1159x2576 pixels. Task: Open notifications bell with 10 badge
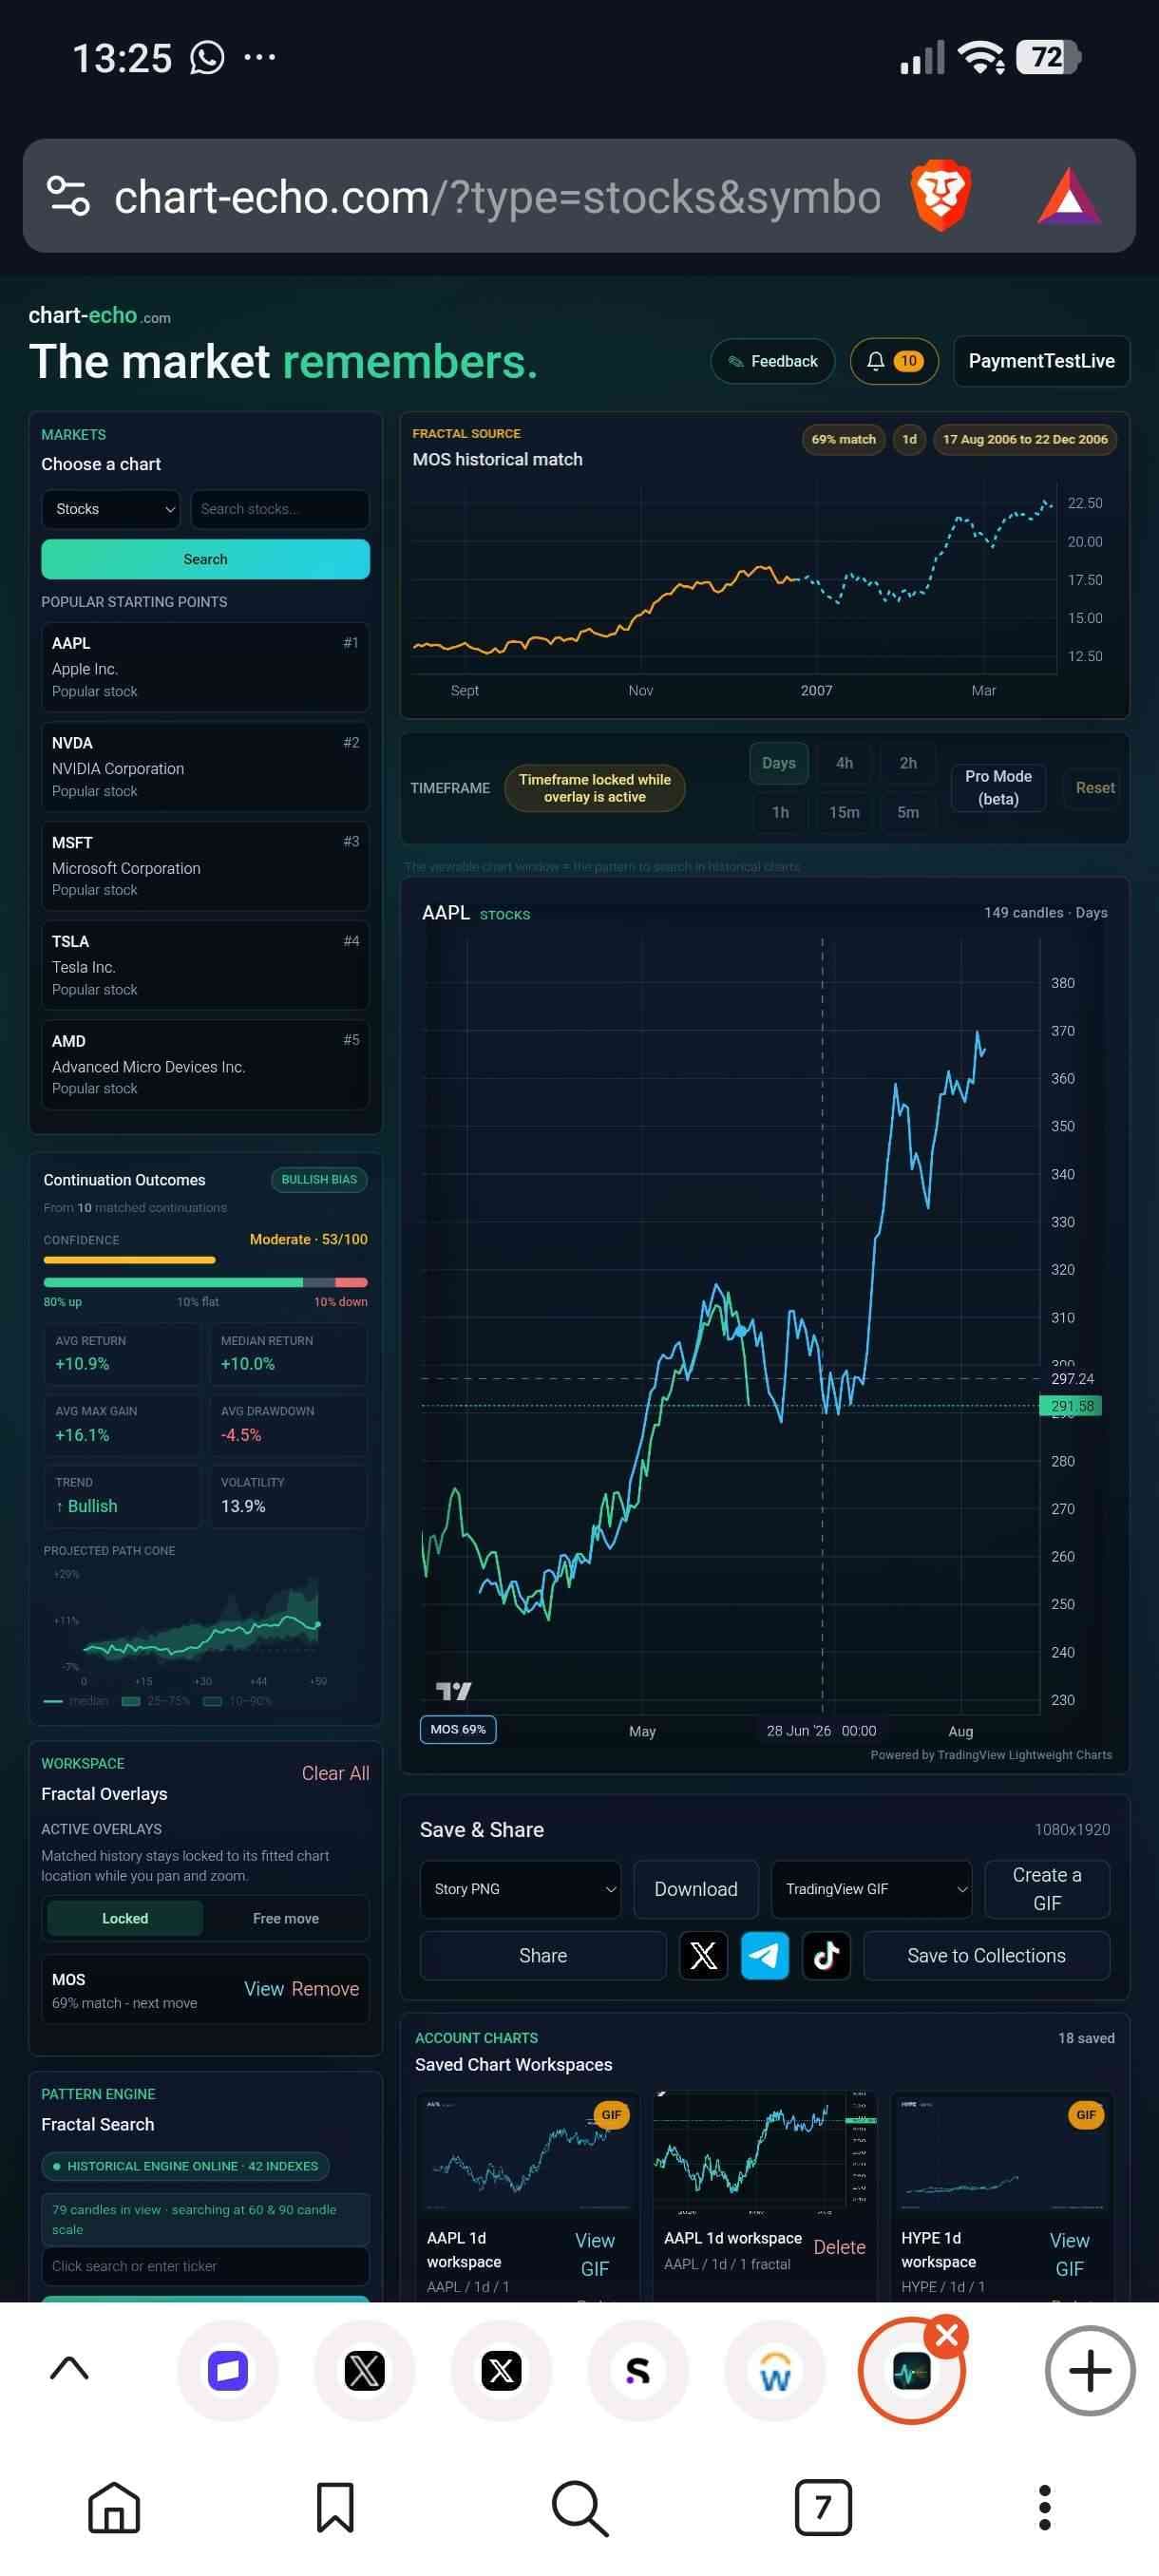point(894,361)
